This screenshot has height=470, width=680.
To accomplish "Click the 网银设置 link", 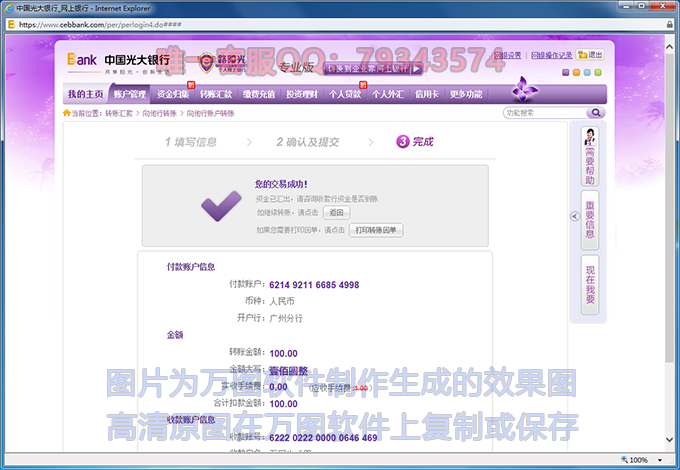I will tap(508, 55).
